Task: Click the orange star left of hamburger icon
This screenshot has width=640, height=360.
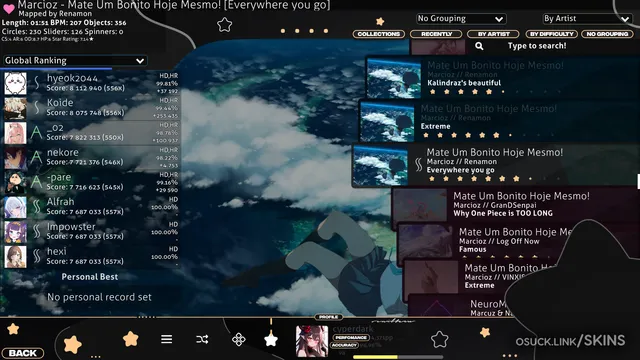Action: pyautogui.click(x=130, y=339)
